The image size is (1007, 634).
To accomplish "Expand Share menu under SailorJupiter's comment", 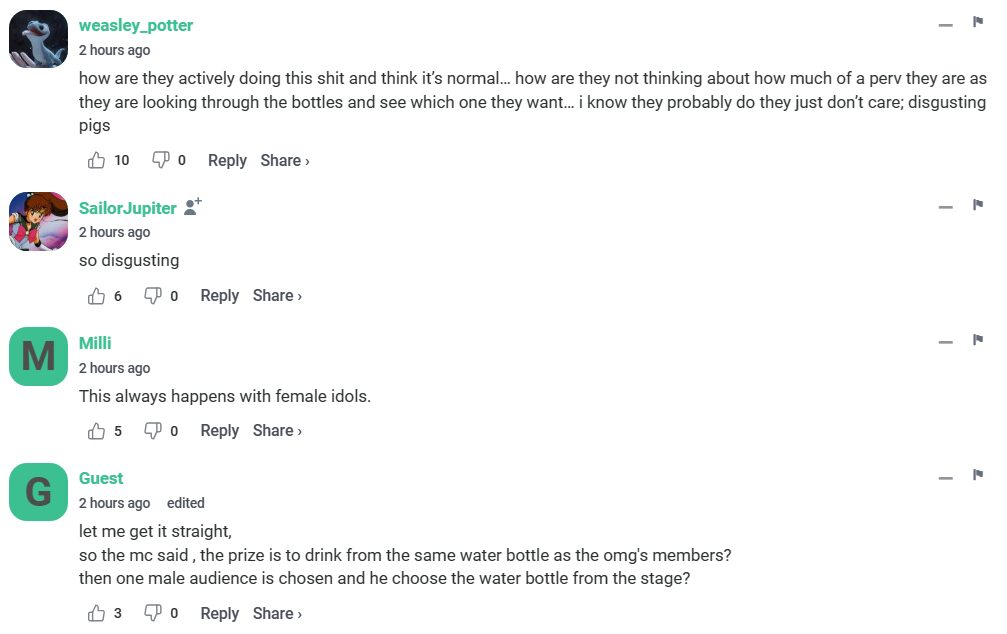I will click(x=277, y=296).
